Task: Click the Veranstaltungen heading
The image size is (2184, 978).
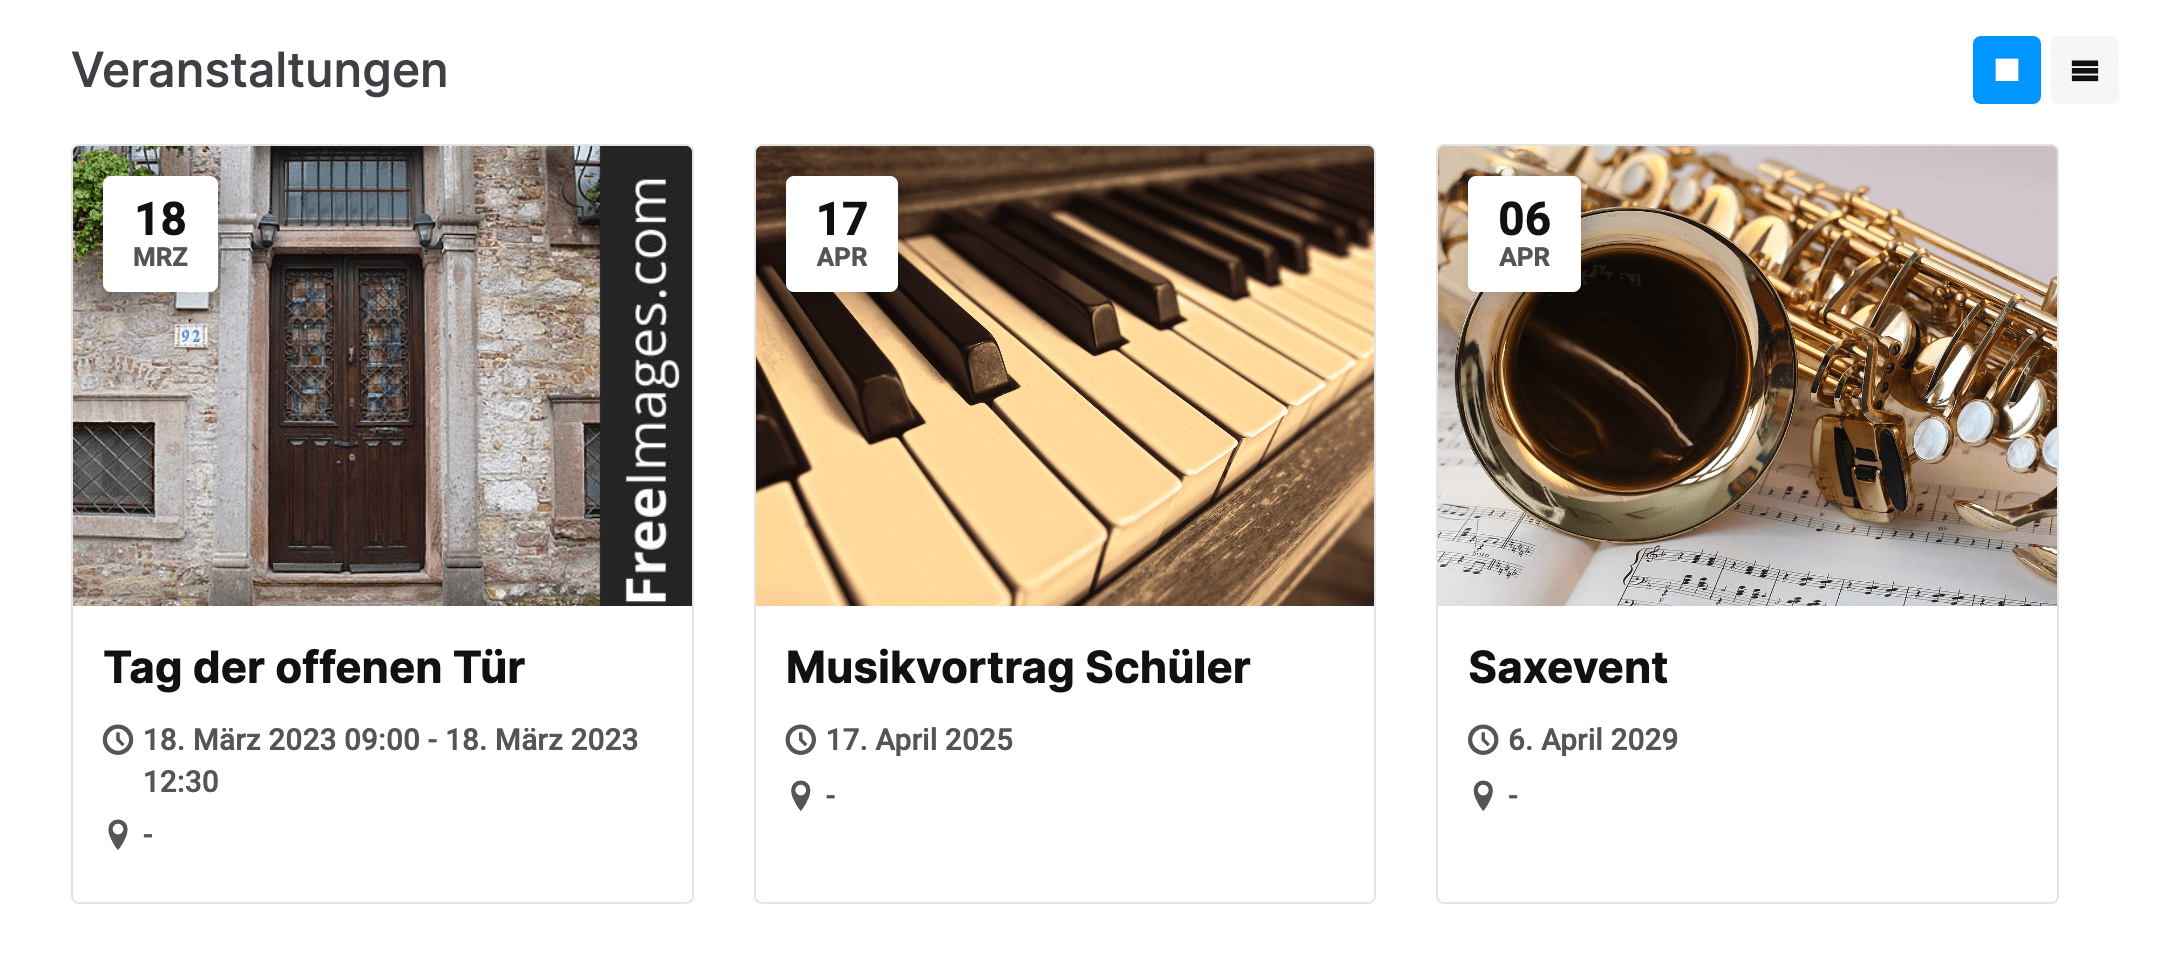Action: pyautogui.click(x=260, y=71)
